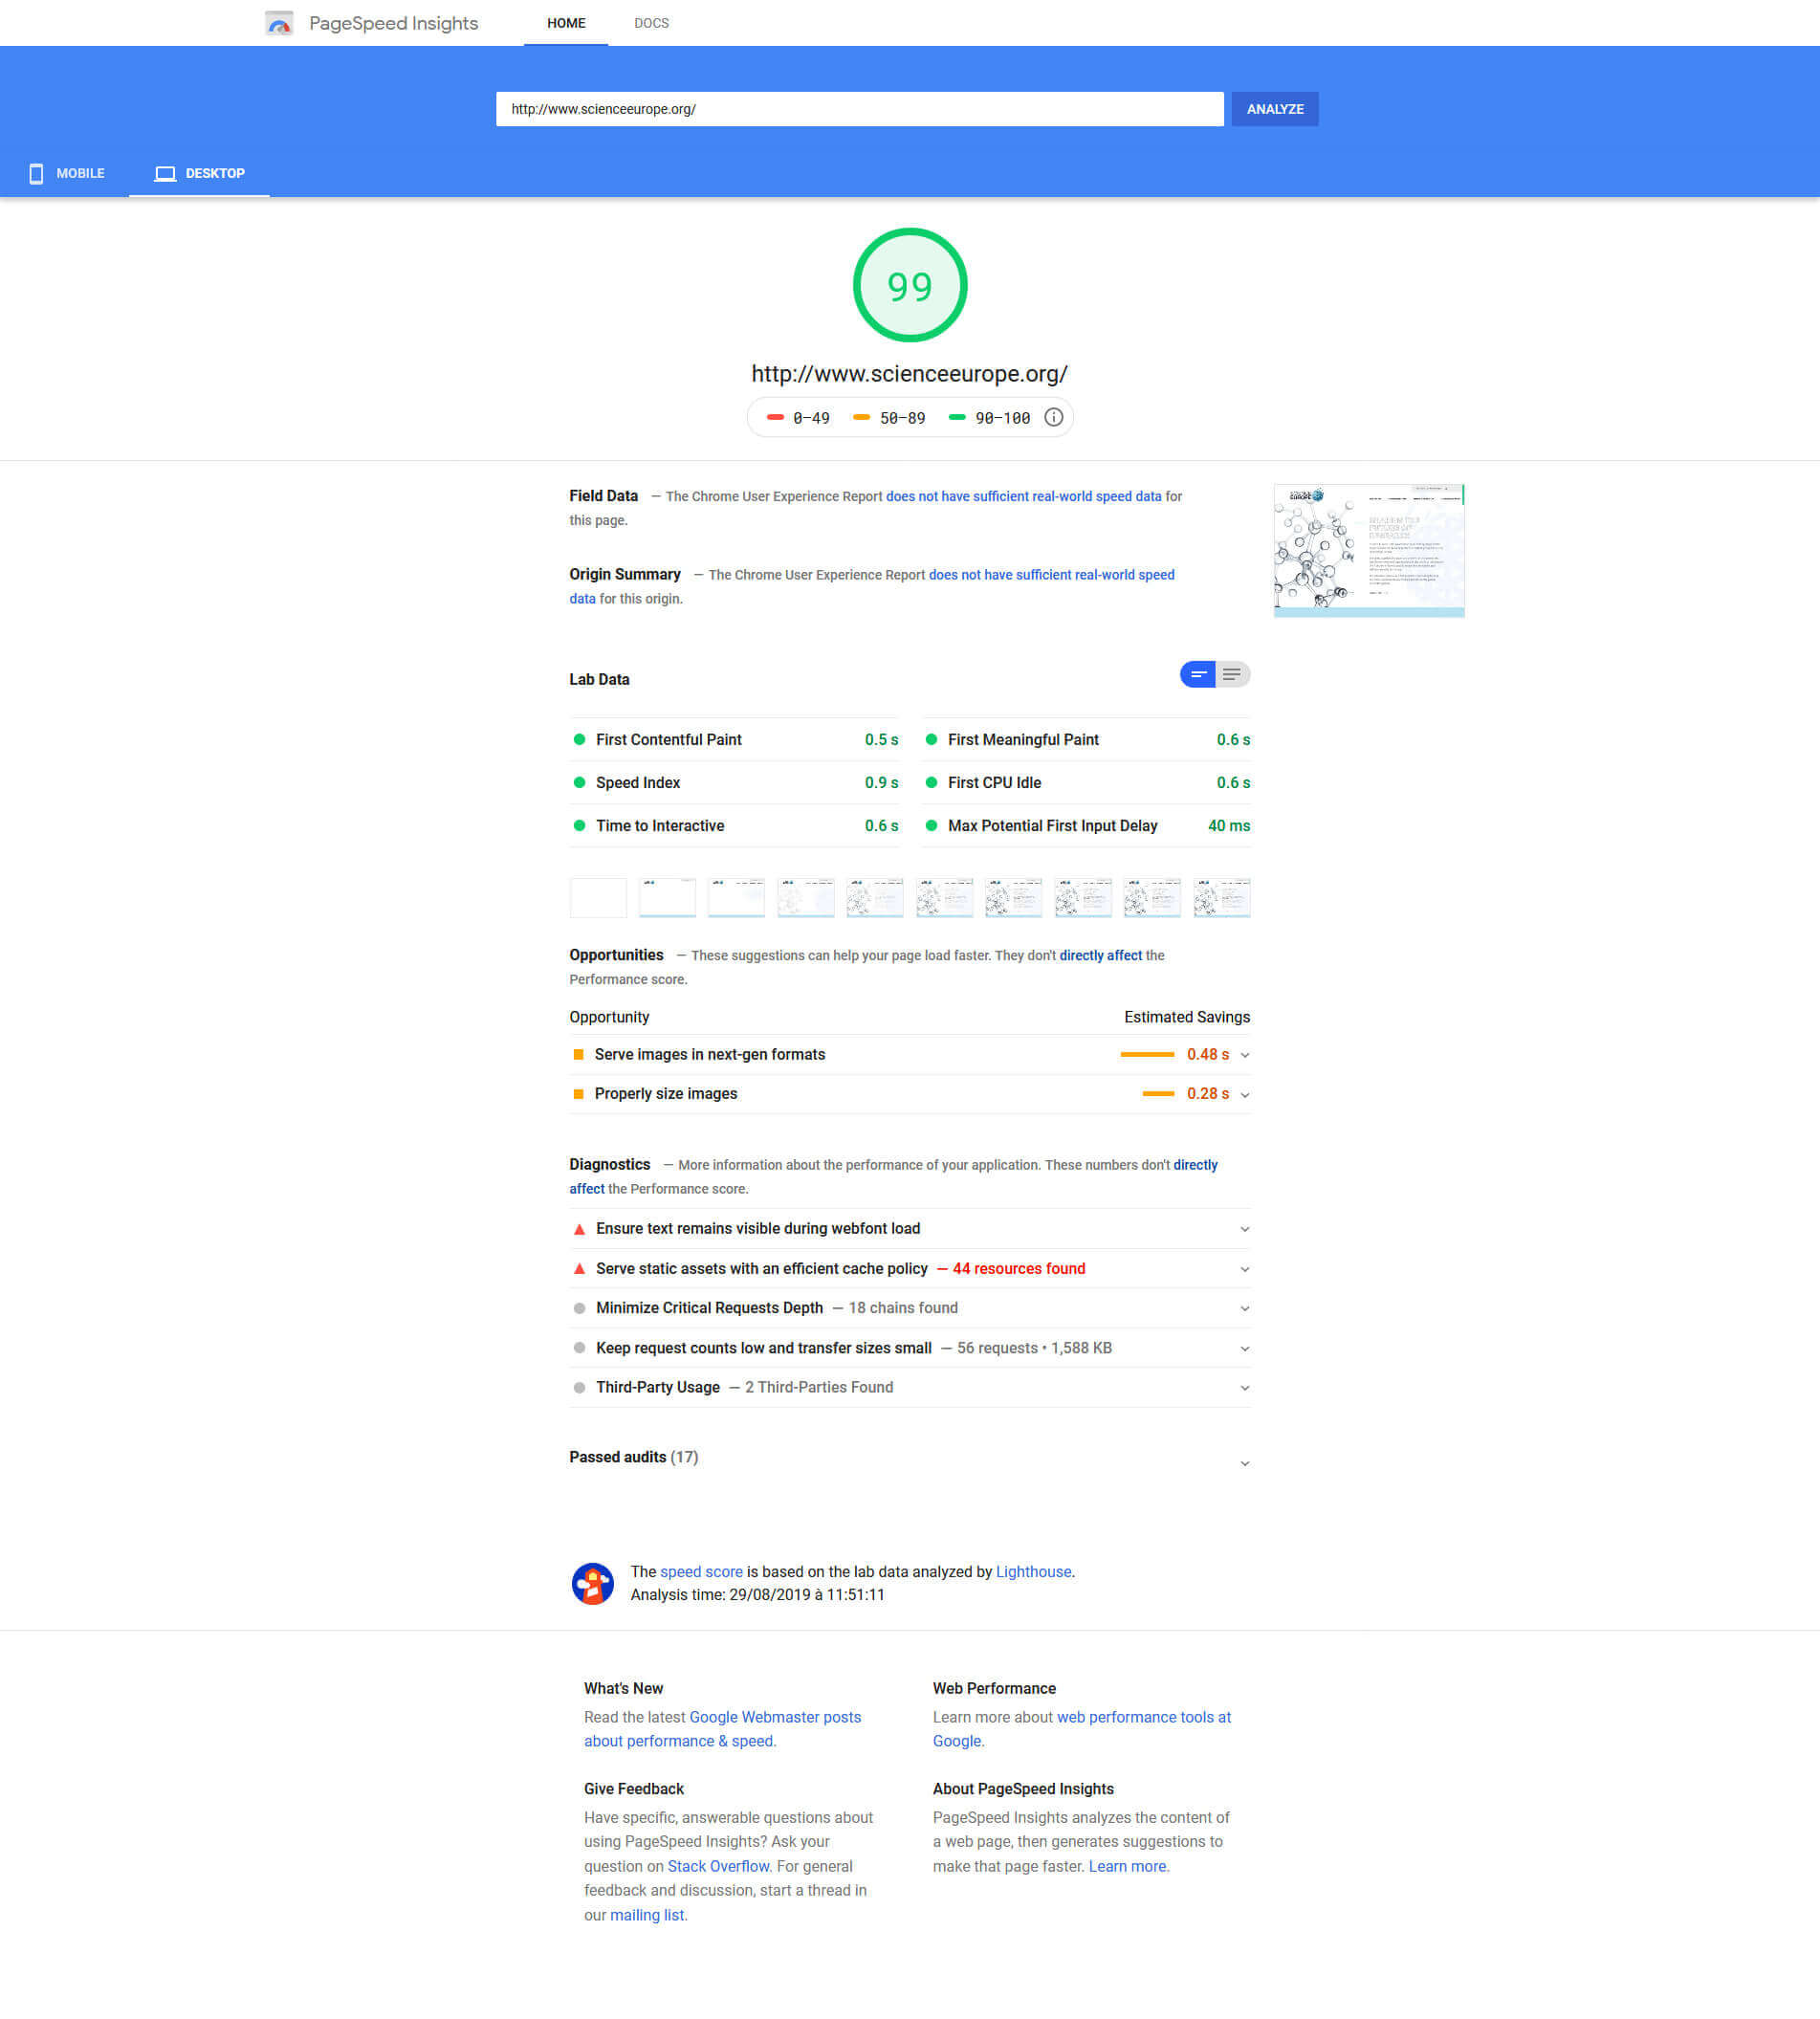This screenshot has width=1820, height=2019.
Task: Click the Lighthouse mascot icon
Action: point(592,1583)
